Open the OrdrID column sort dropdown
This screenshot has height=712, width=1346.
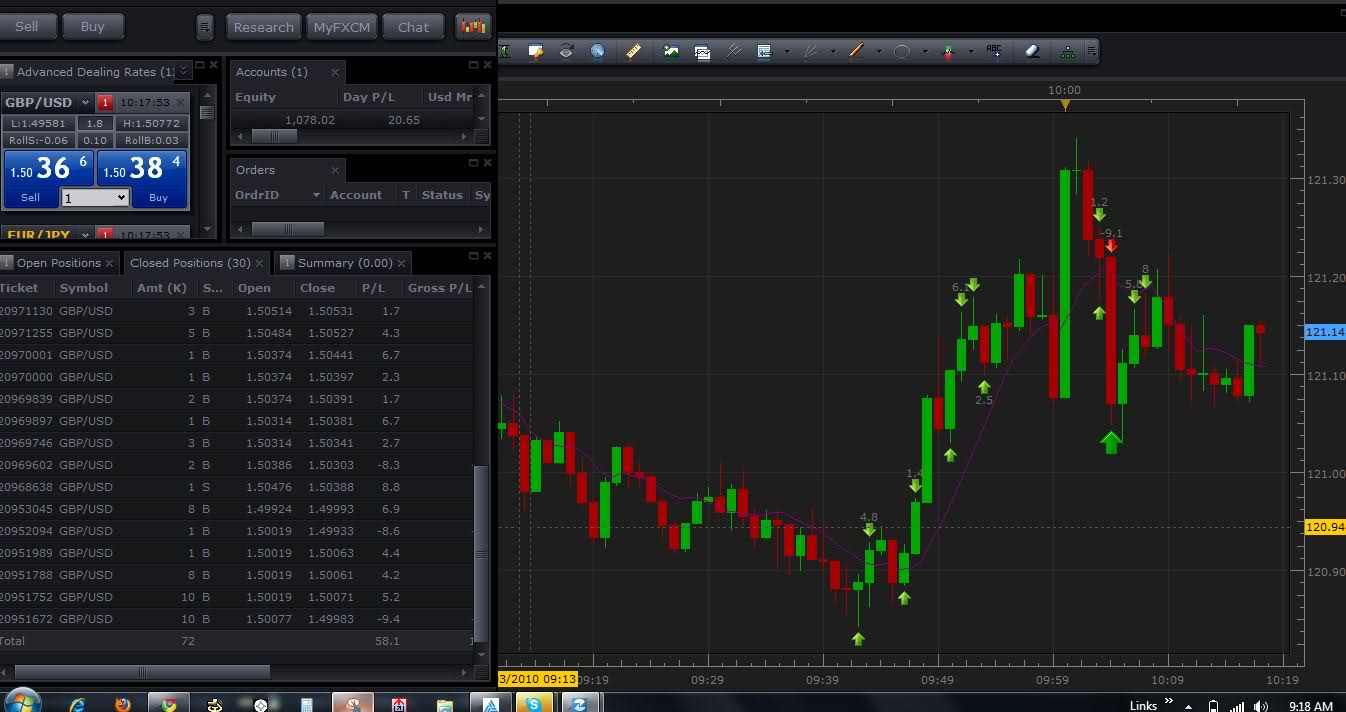316,195
